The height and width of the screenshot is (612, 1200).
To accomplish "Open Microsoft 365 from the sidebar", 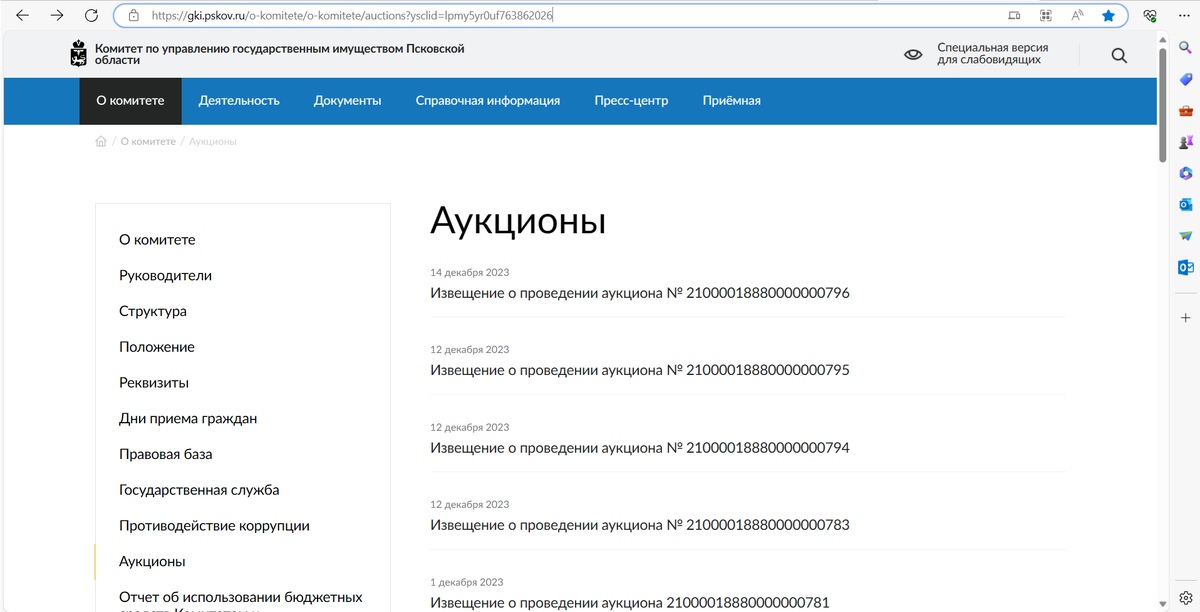I will [x=1185, y=172].
